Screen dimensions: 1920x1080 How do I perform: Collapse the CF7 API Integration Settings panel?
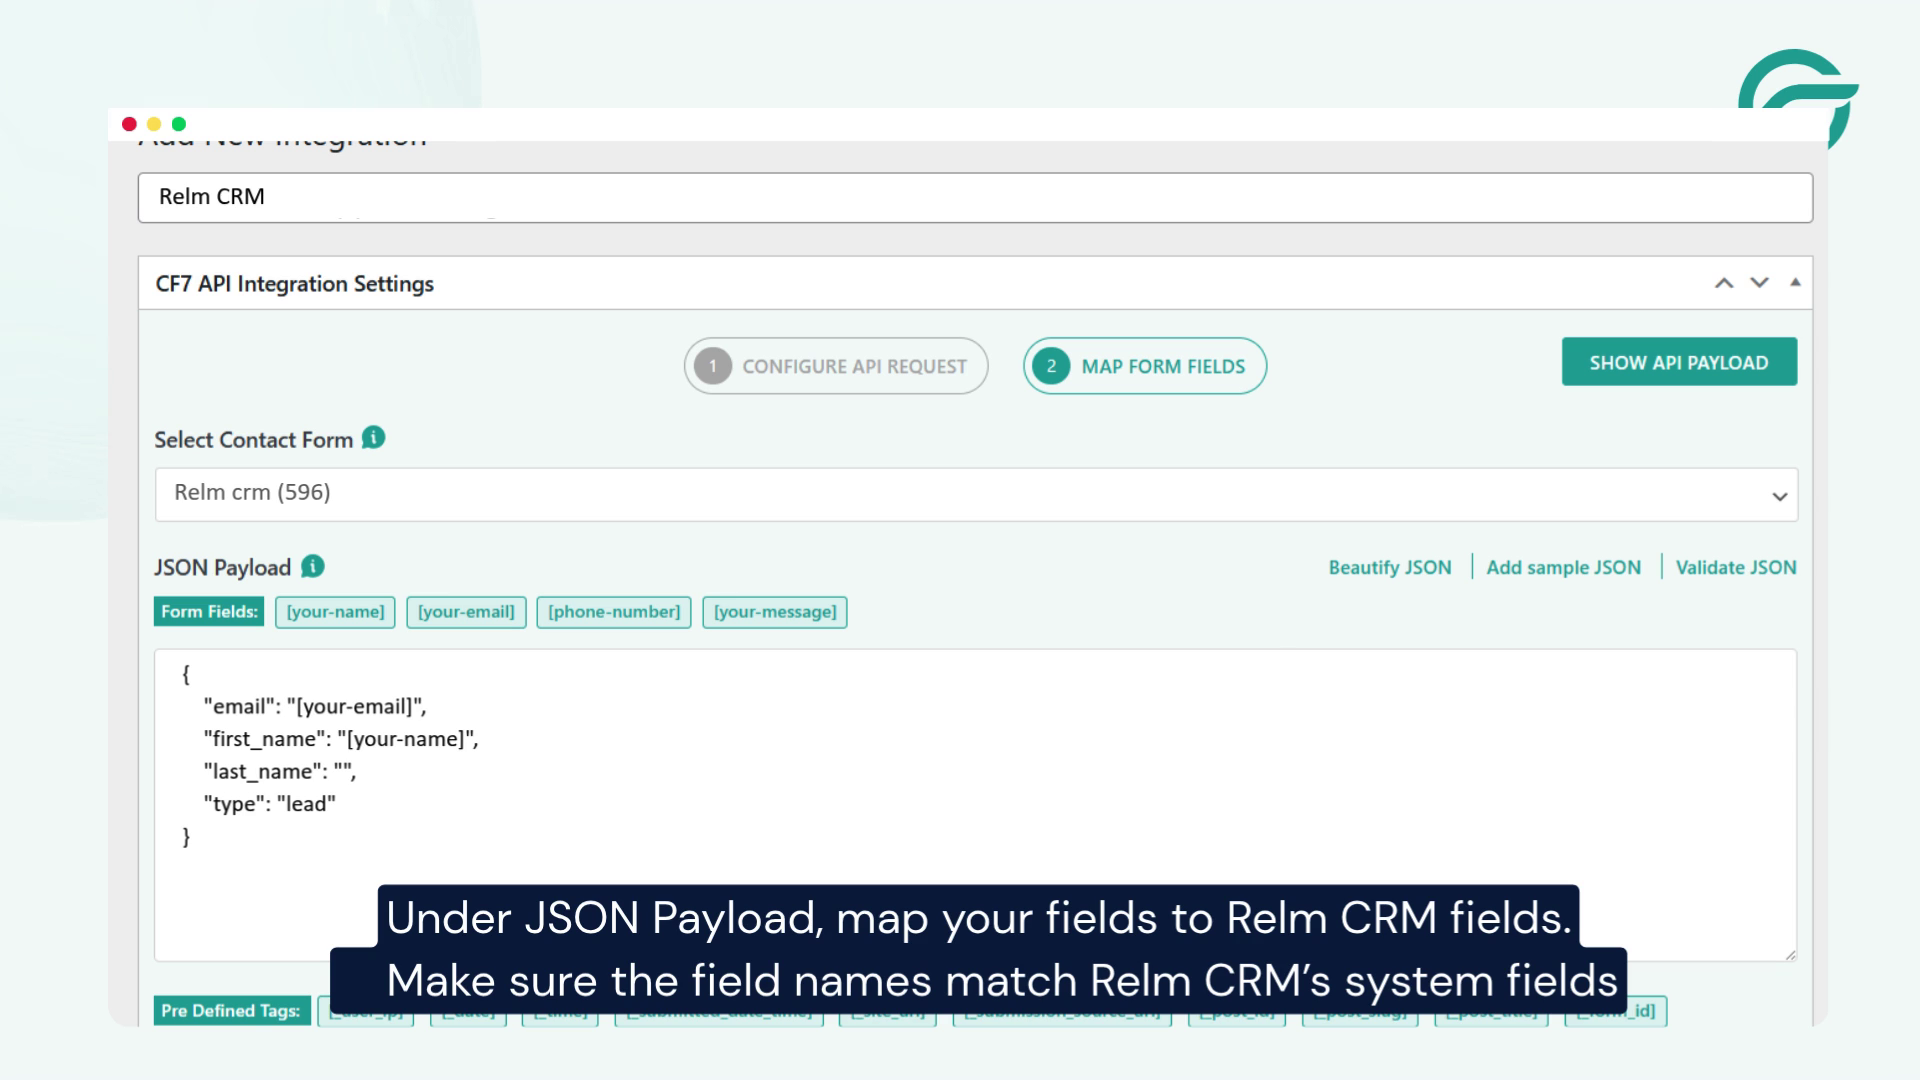pyautogui.click(x=1795, y=283)
